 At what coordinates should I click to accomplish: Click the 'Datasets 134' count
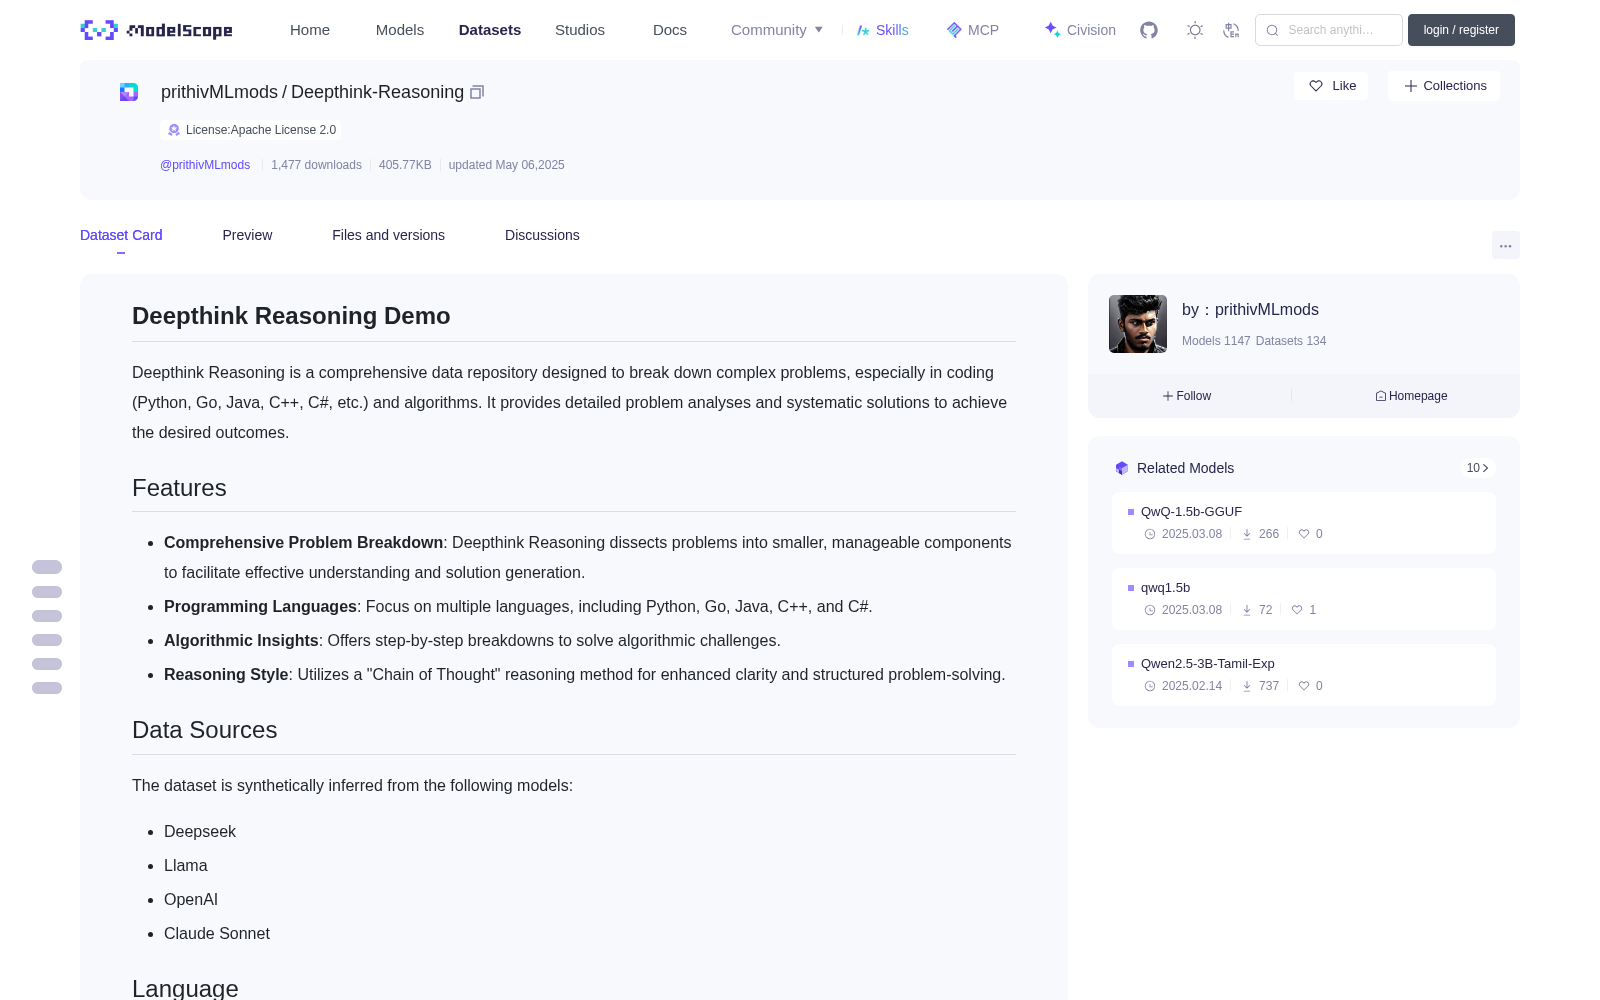click(1291, 341)
